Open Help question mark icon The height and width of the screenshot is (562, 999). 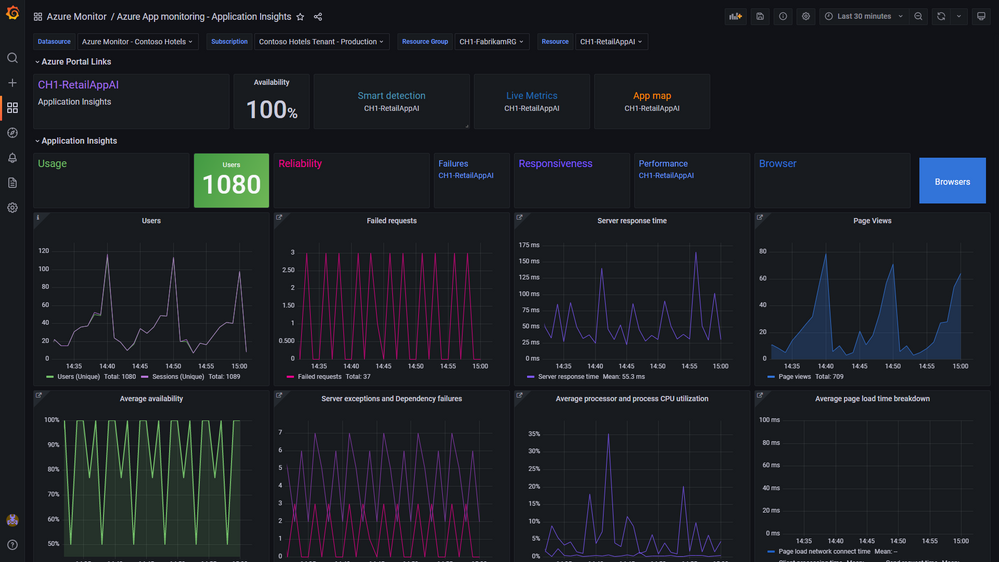(12, 545)
